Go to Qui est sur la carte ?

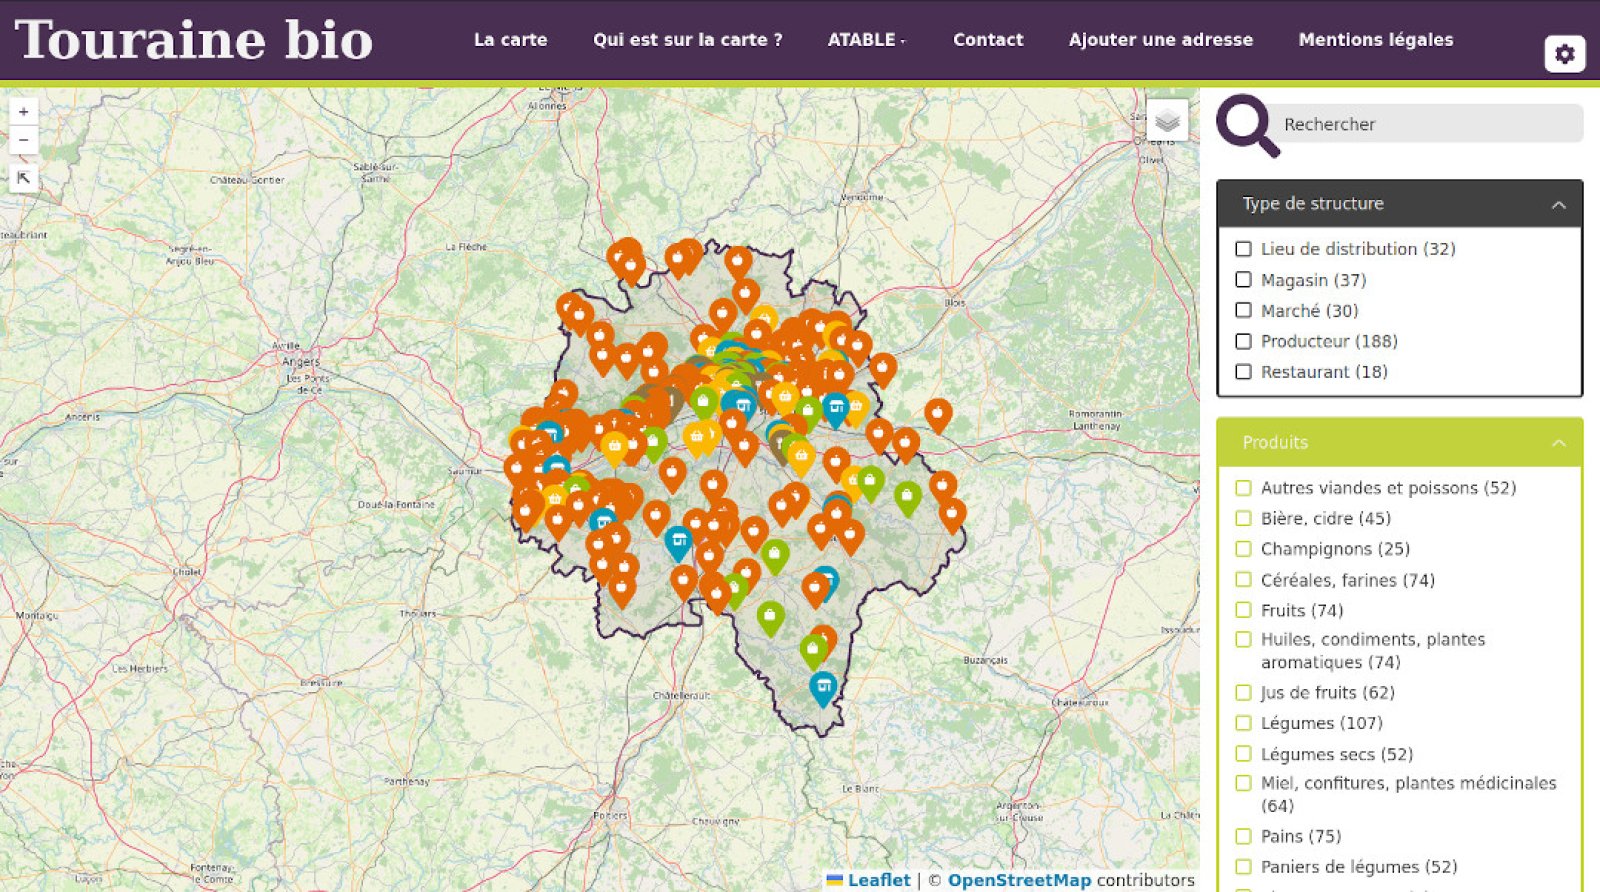[687, 40]
